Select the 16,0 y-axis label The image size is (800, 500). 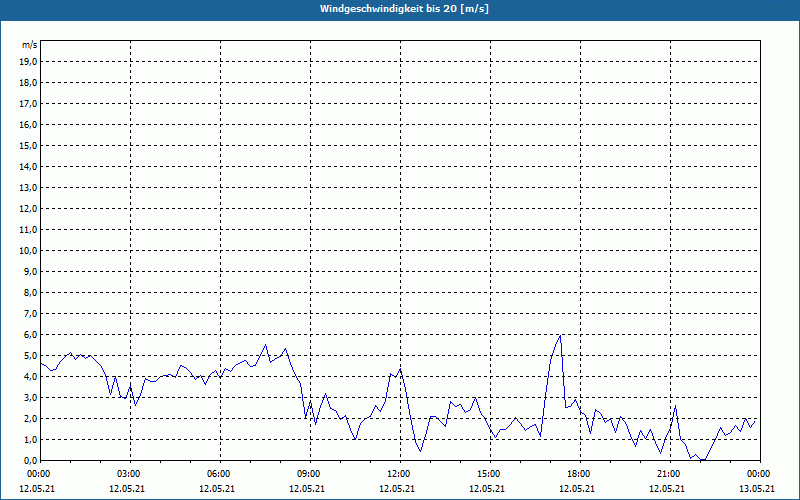(x=28, y=124)
